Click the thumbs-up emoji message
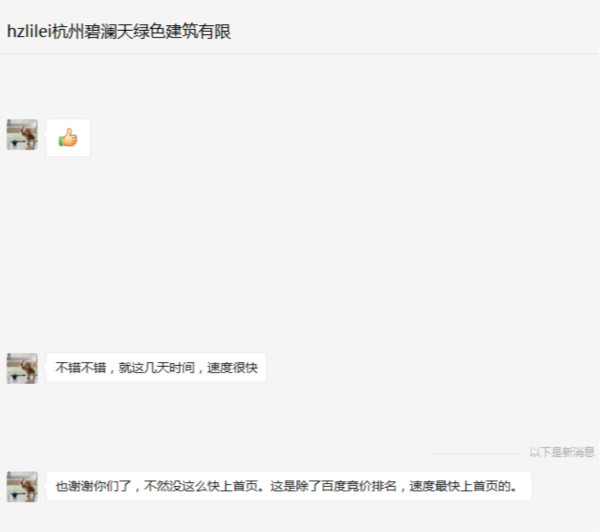 (68, 137)
